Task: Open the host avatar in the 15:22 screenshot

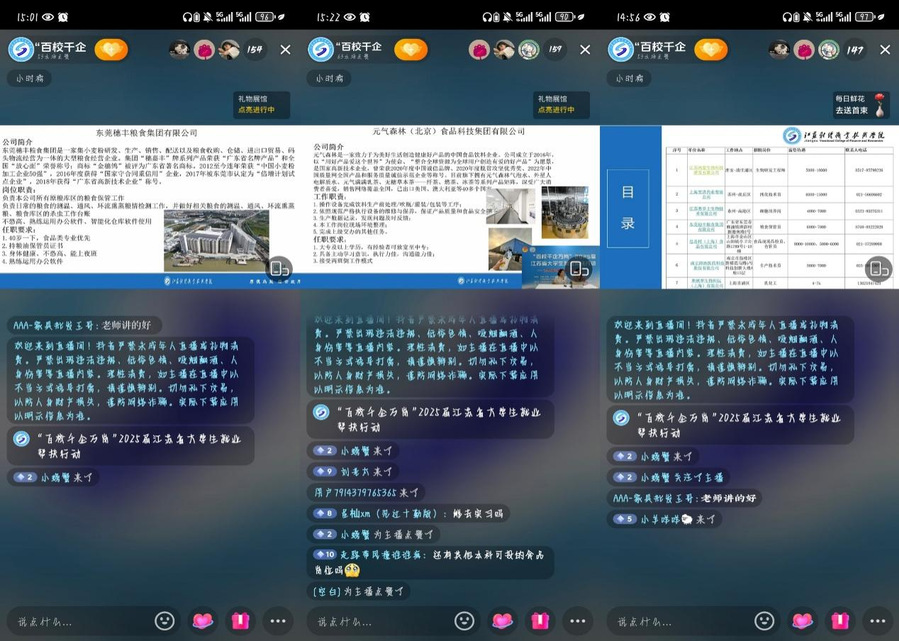Action: coord(320,50)
